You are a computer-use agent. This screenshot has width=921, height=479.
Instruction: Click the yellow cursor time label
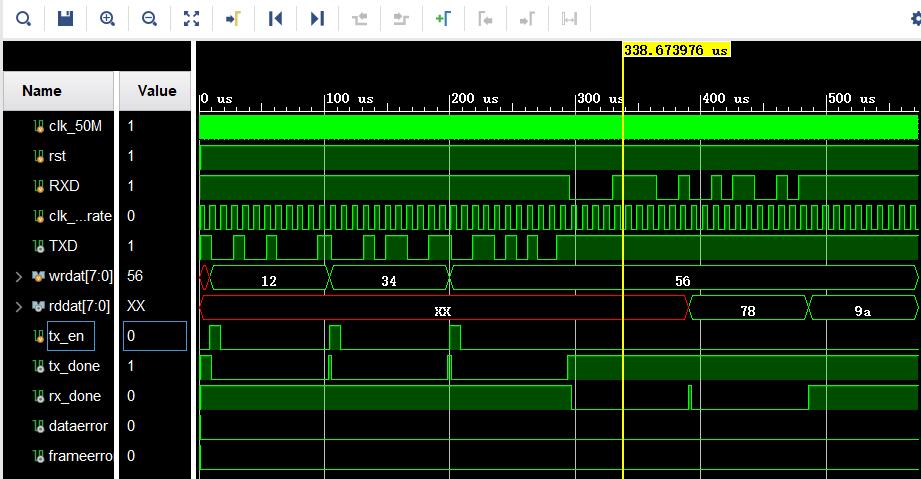click(x=676, y=50)
